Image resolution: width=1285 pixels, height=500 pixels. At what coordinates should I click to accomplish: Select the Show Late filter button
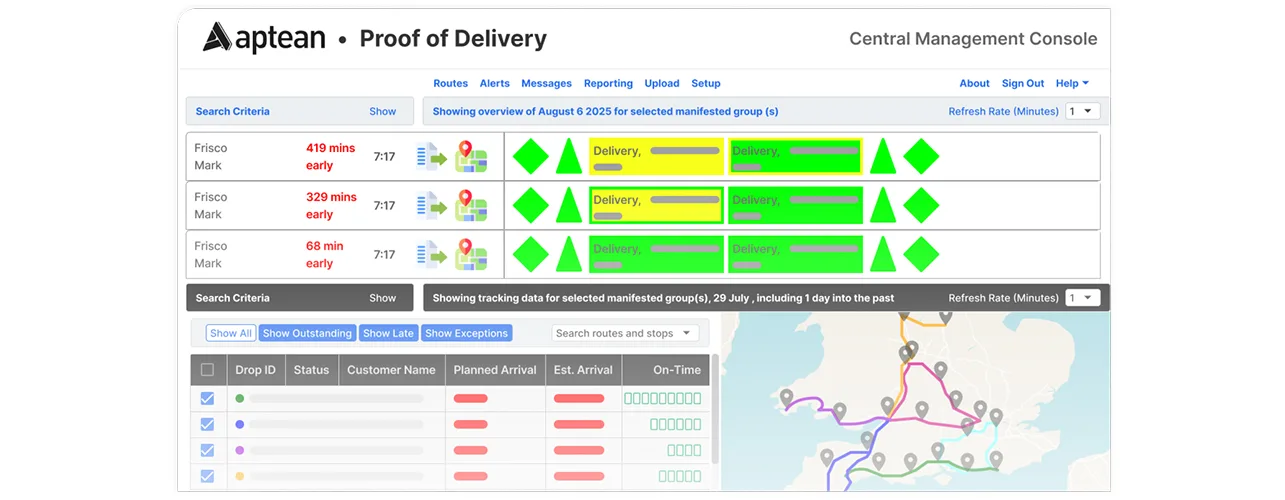coord(388,333)
